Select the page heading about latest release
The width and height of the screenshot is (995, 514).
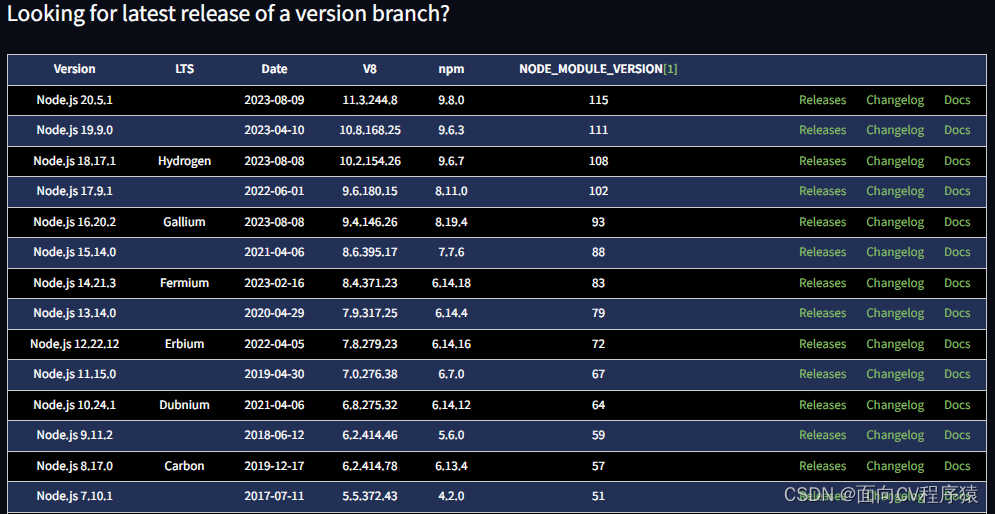[228, 15]
